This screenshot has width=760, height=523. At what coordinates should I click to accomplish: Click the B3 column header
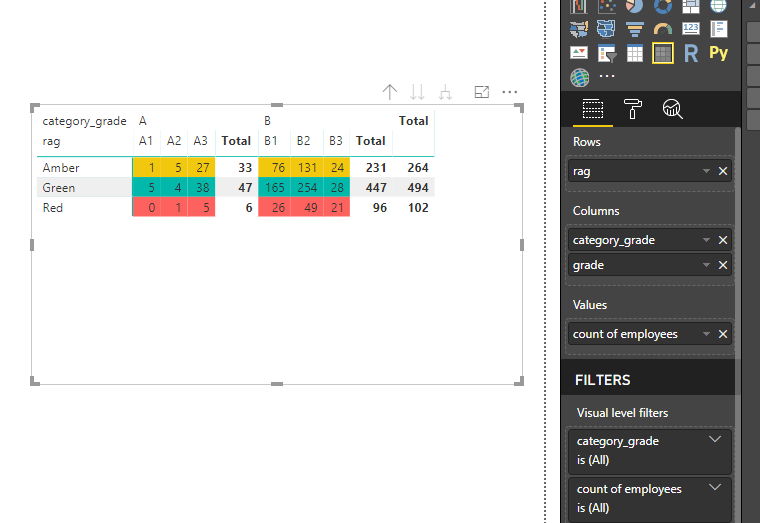tap(335, 141)
